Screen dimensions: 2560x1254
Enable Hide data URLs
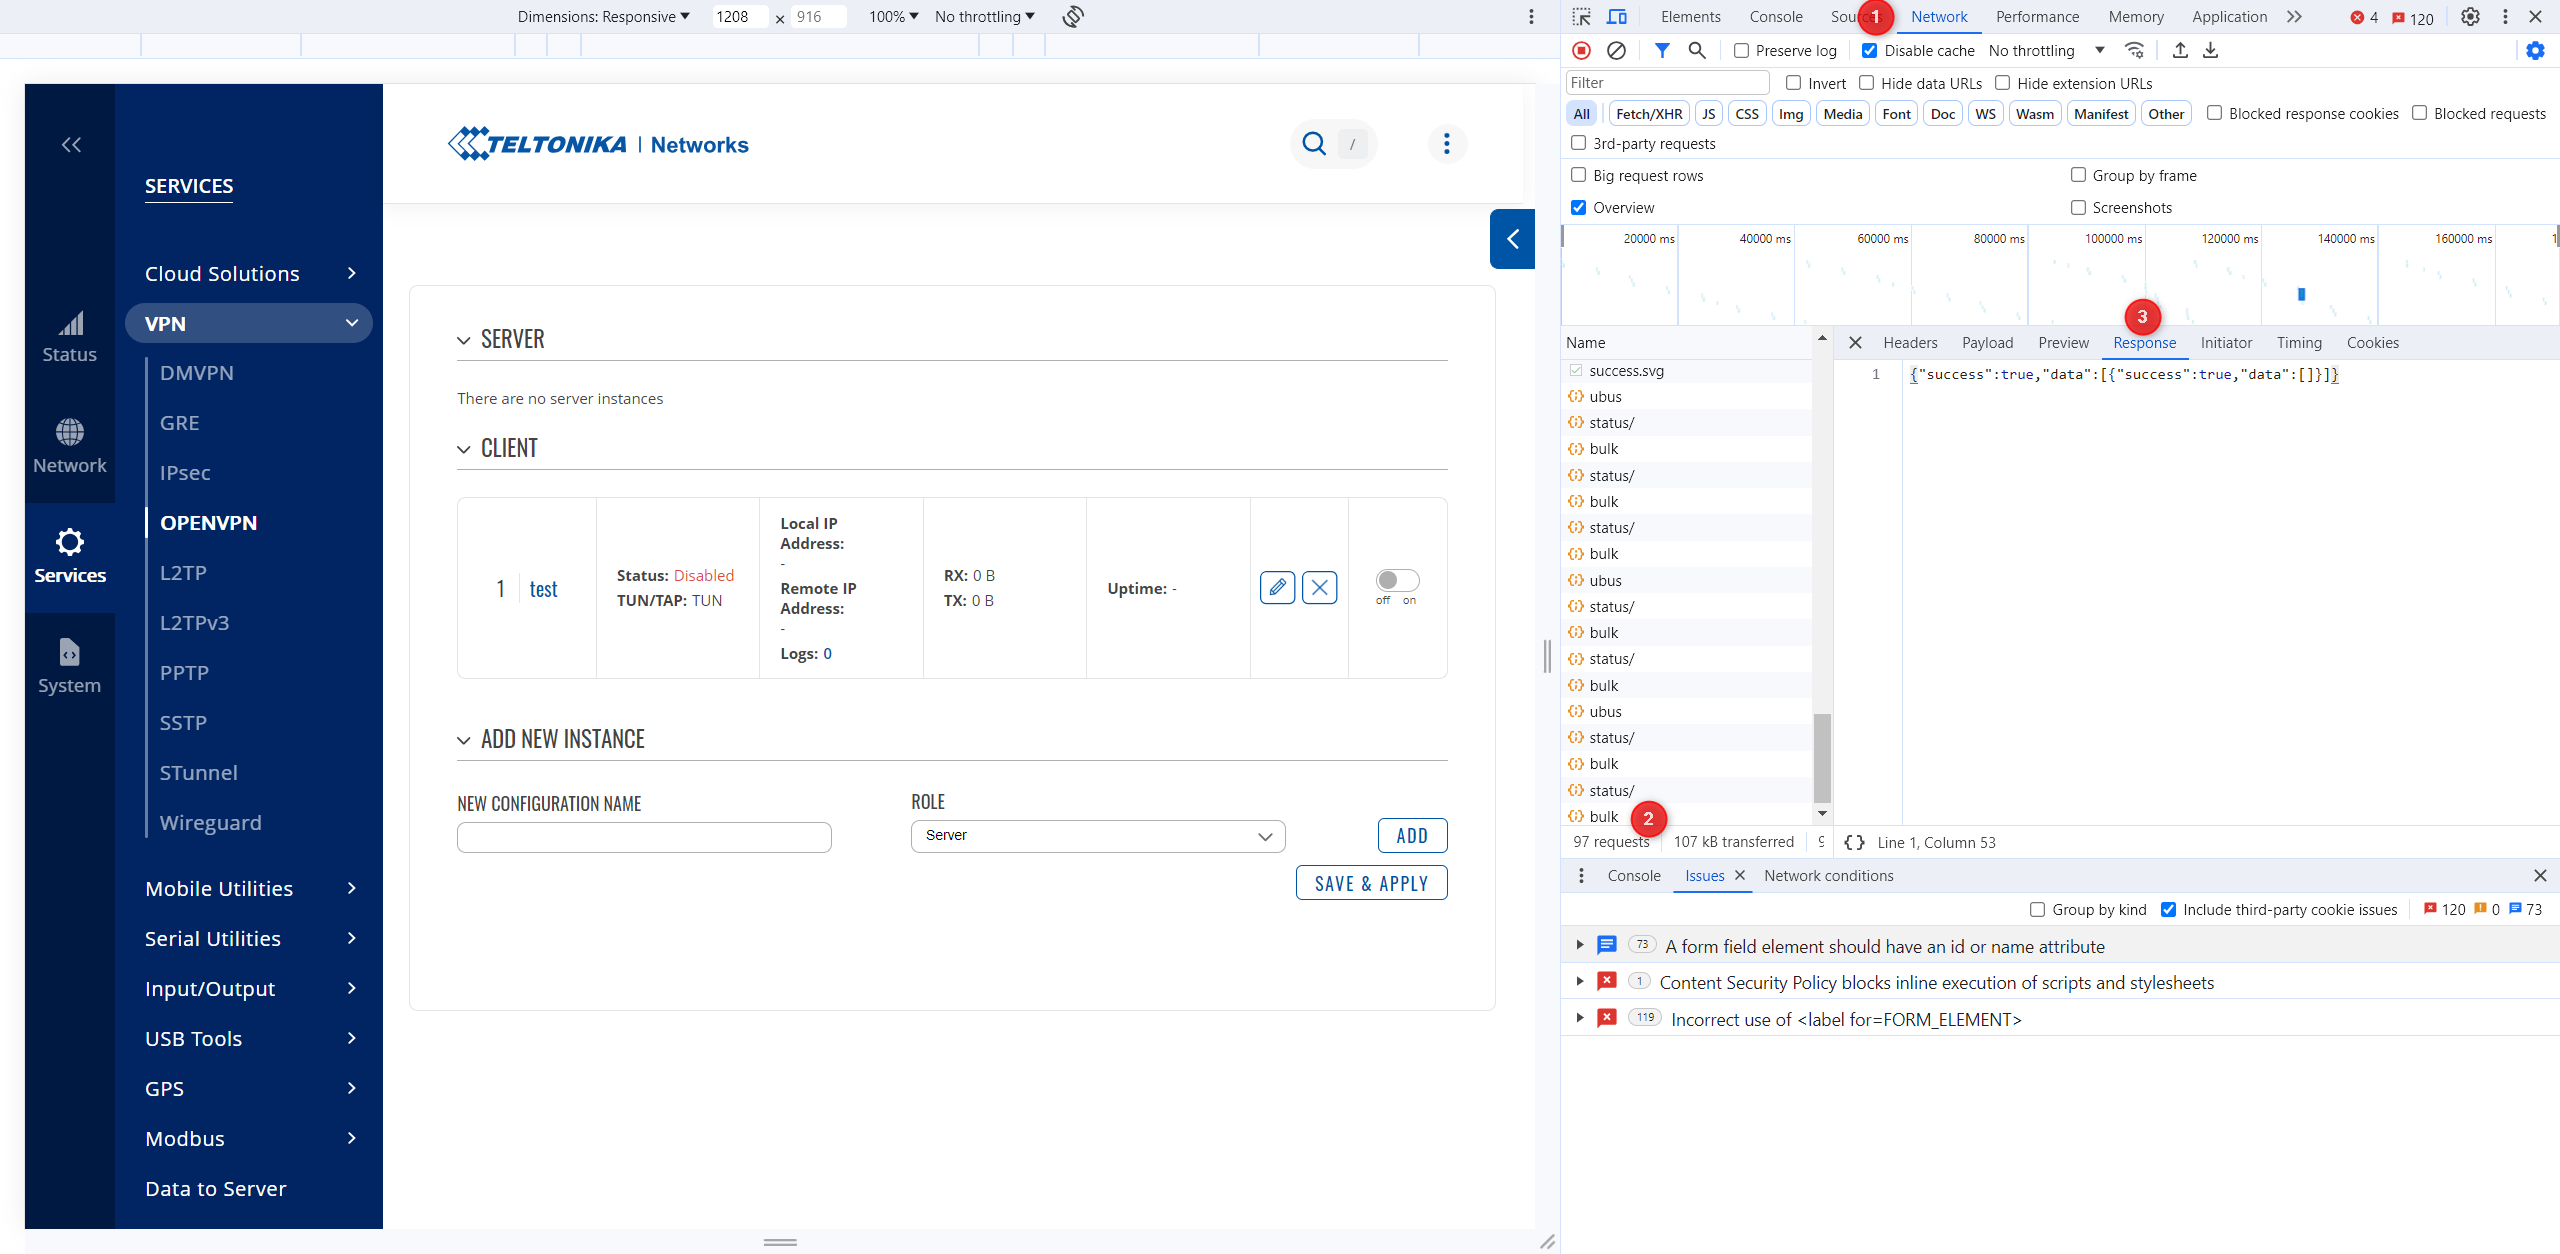pyautogui.click(x=1866, y=83)
